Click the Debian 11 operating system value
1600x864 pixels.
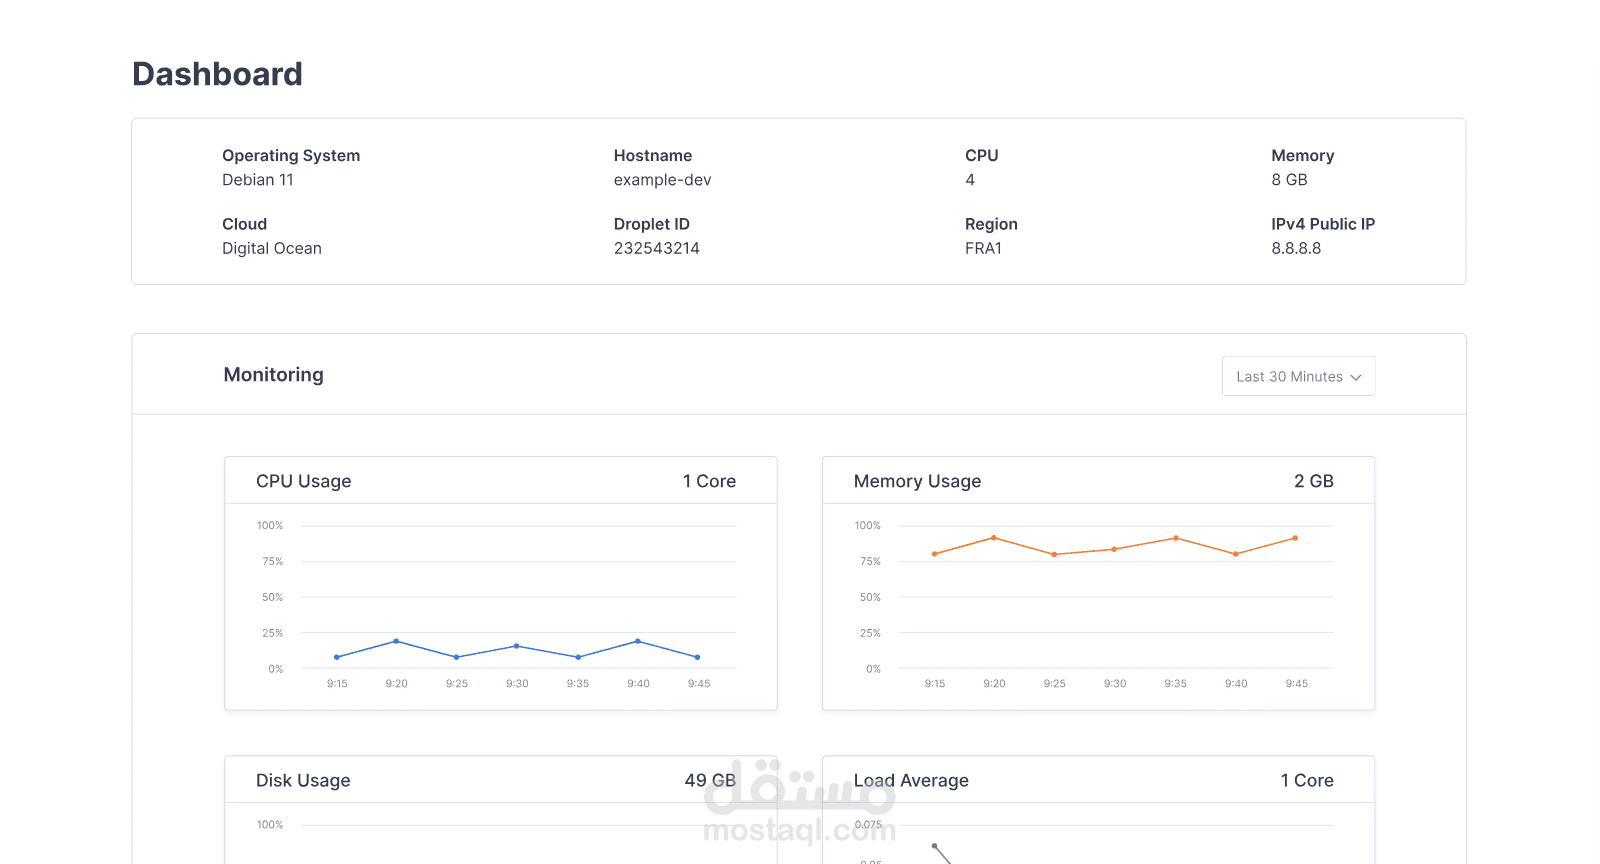[x=258, y=180]
